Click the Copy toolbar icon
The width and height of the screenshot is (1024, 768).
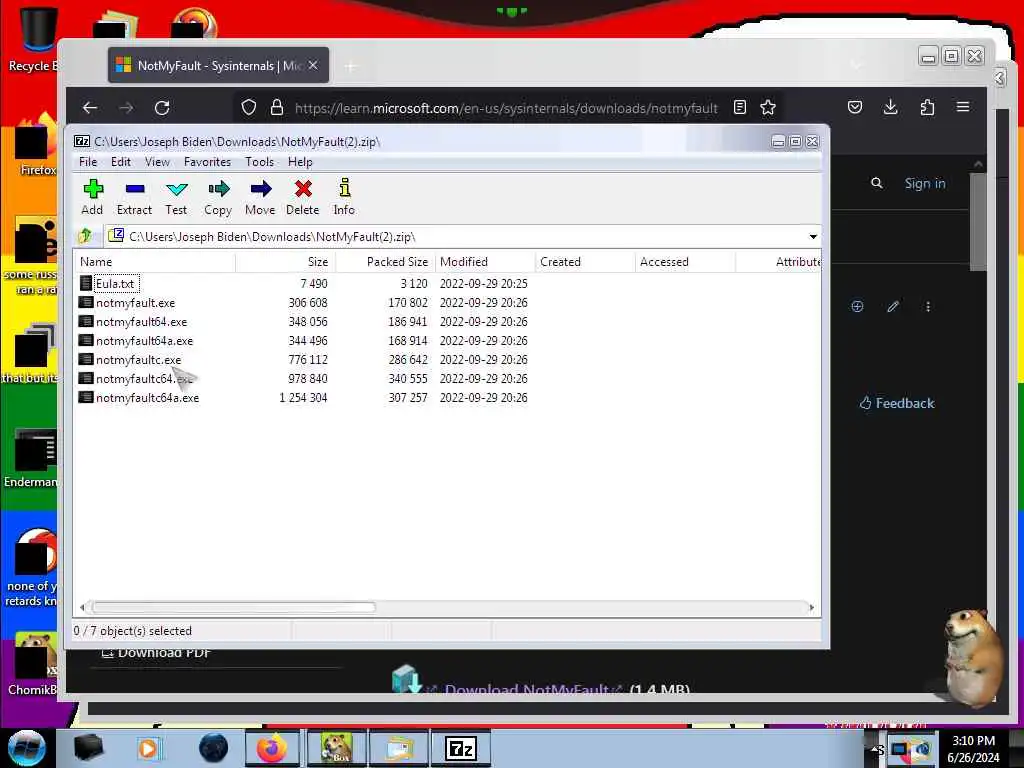point(218,197)
